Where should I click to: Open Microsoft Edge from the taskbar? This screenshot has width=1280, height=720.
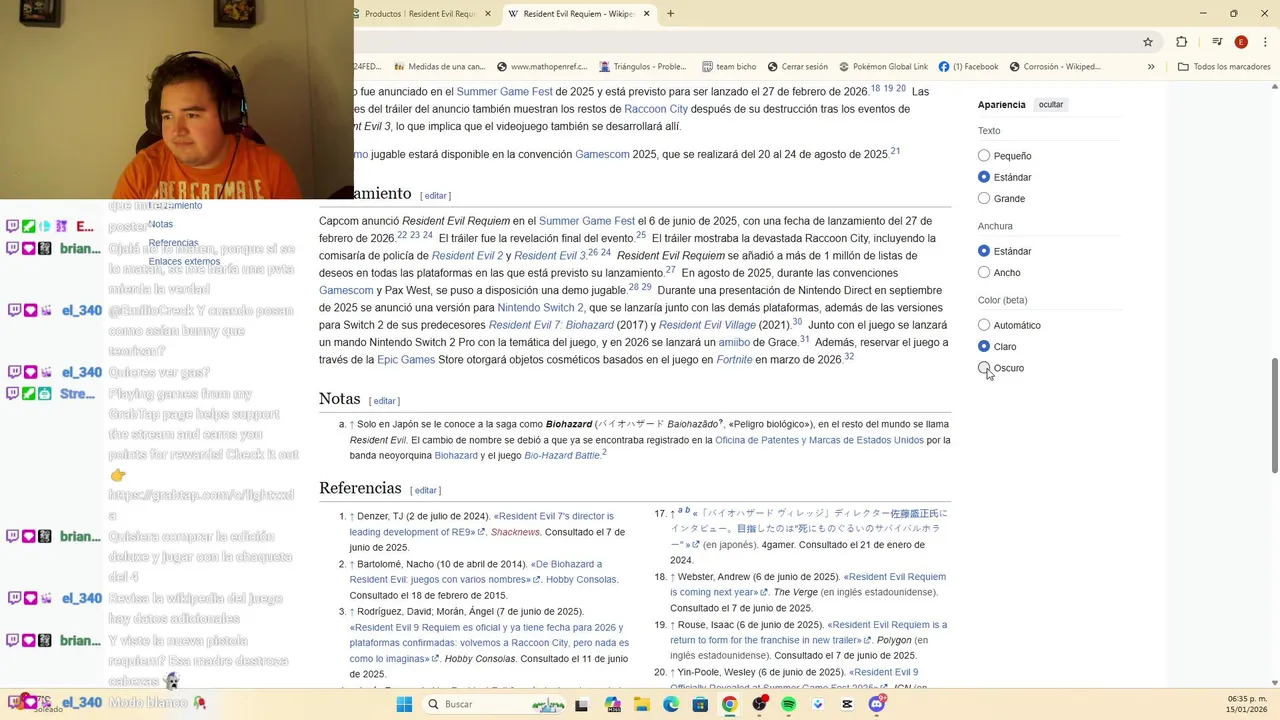(x=671, y=704)
